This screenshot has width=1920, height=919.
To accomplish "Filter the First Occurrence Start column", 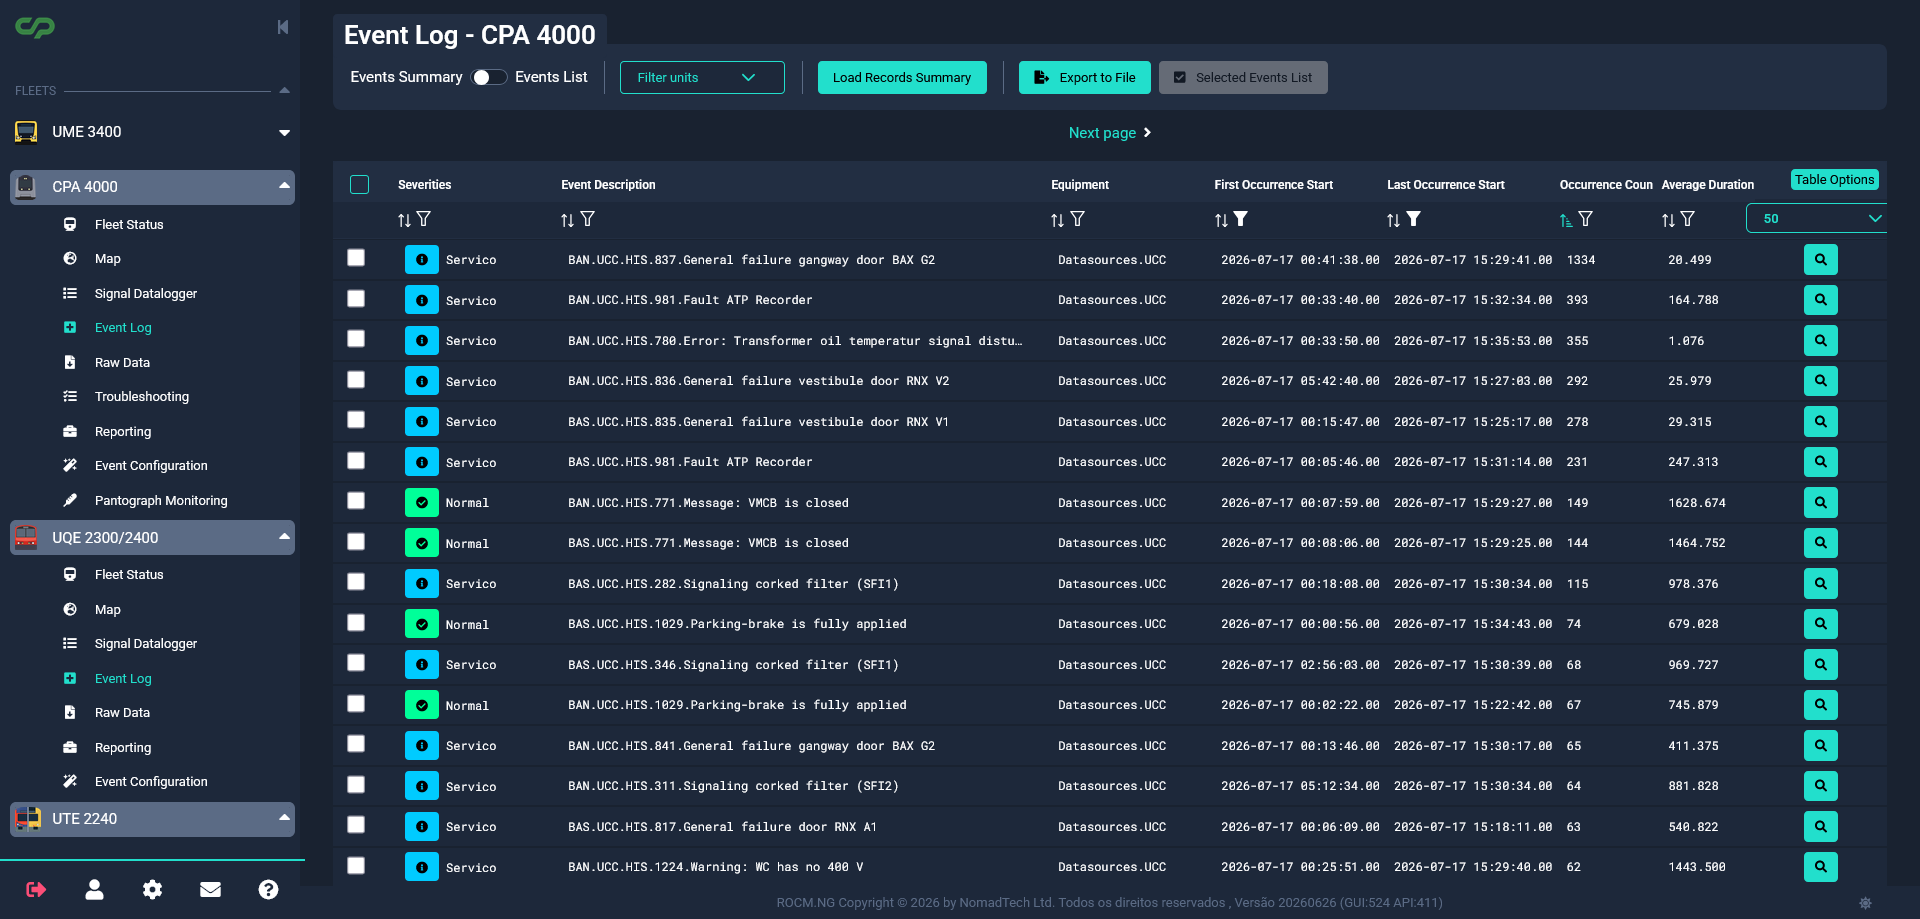I will click(x=1241, y=219).
